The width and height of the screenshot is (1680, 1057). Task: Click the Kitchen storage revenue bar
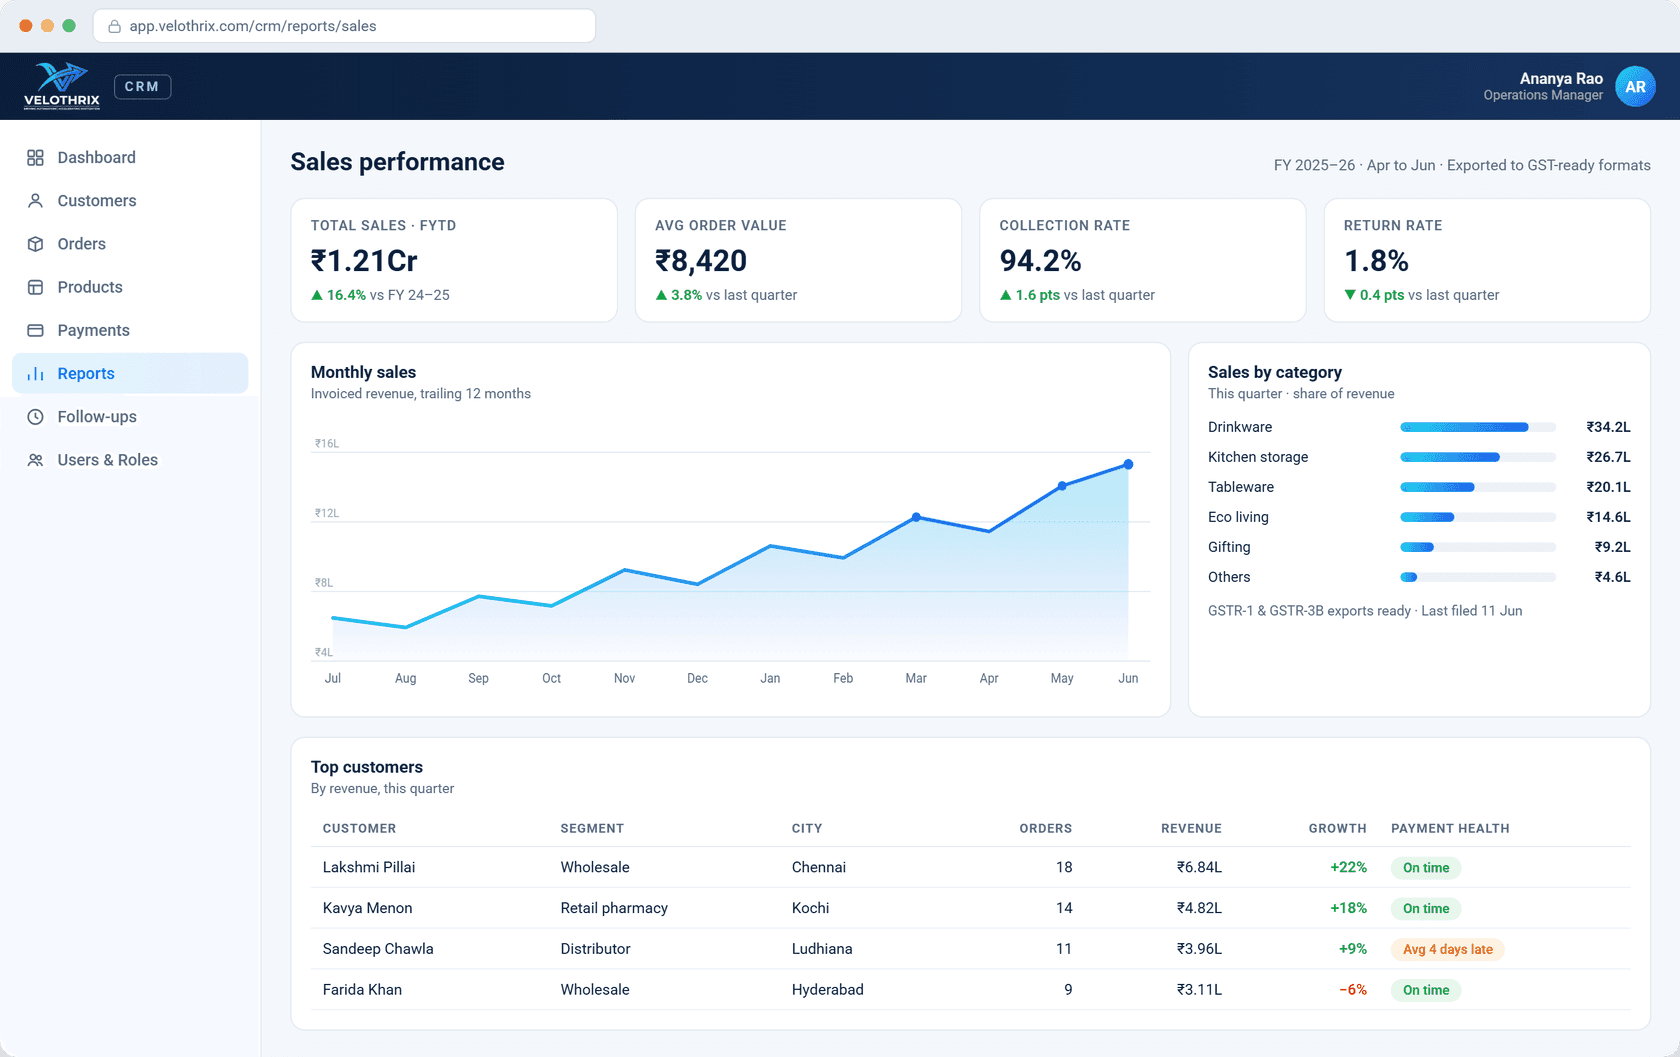1478,457
